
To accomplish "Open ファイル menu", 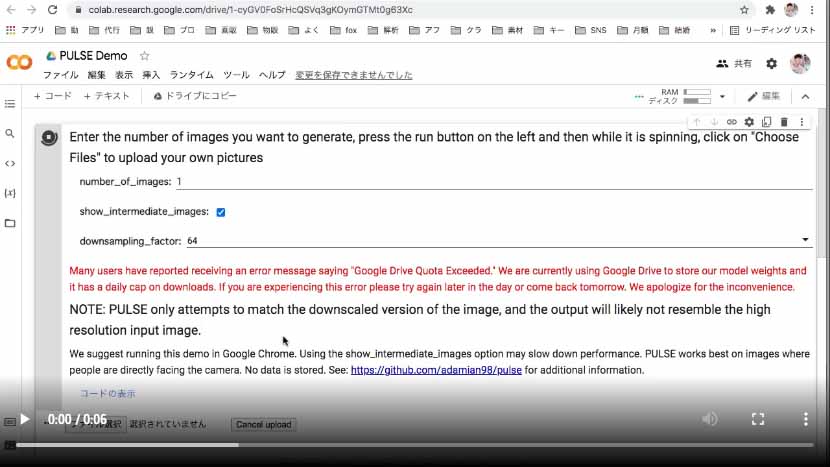I will [x=60, y=75].
